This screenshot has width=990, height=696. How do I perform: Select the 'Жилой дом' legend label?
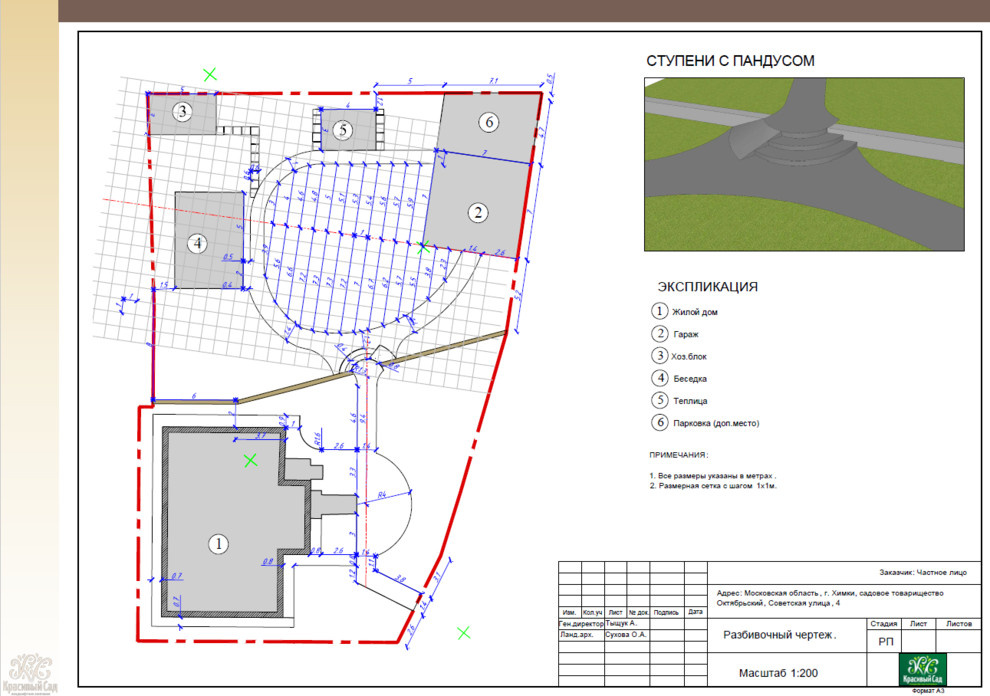click(x=695, y=312)
